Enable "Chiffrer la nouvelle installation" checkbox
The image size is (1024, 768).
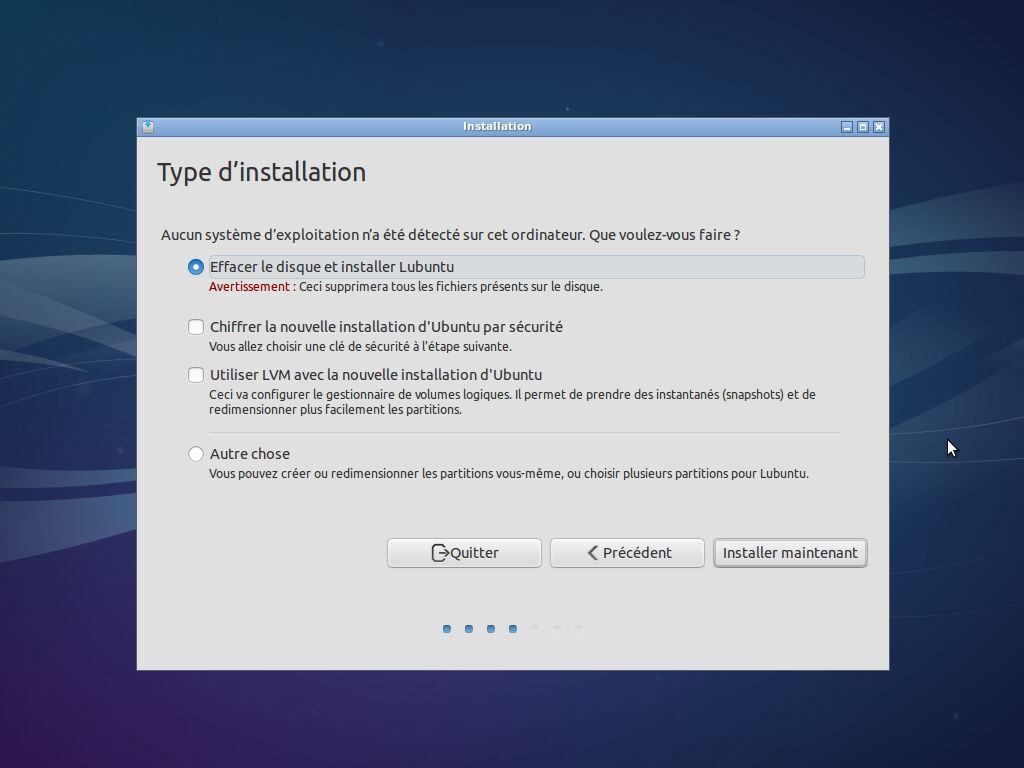click(x=196, y=327)
